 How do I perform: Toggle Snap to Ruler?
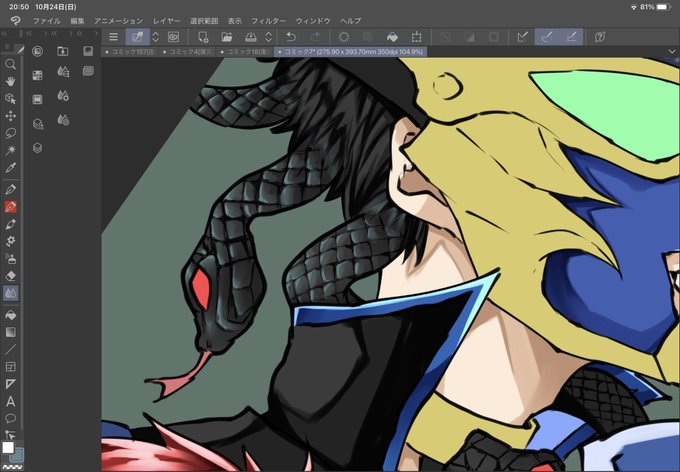(x=523, y=37)
